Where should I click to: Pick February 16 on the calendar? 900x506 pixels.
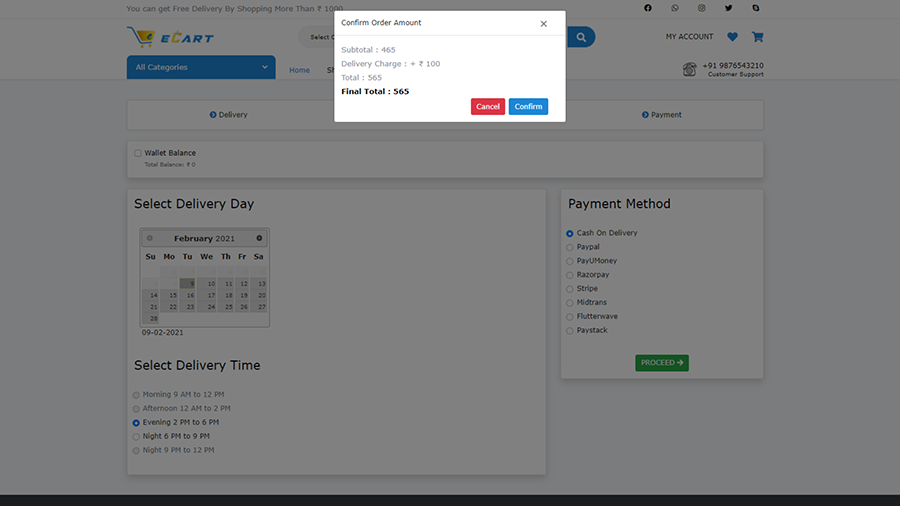coord(189,296)
